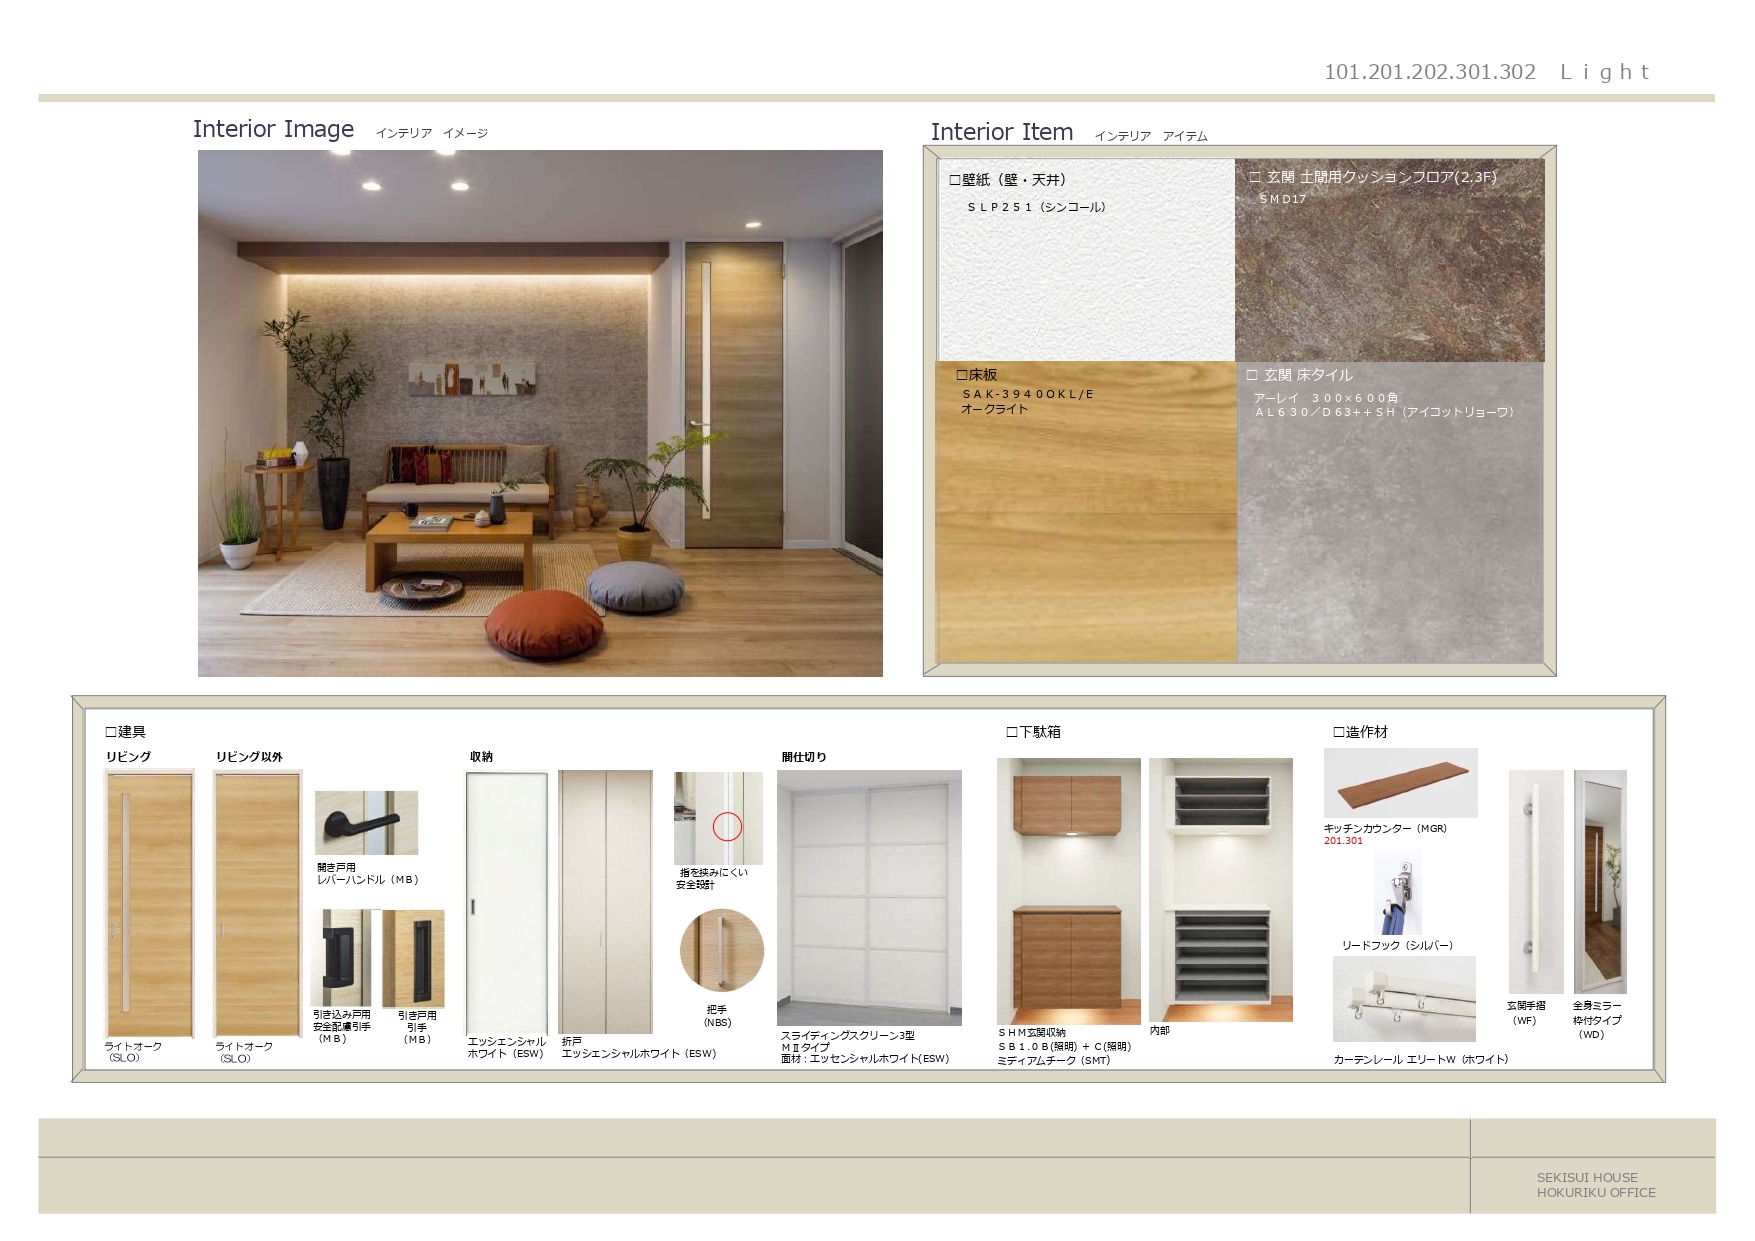
Task: Select the sliding door safety pull handle image
Action: point(340,957)
